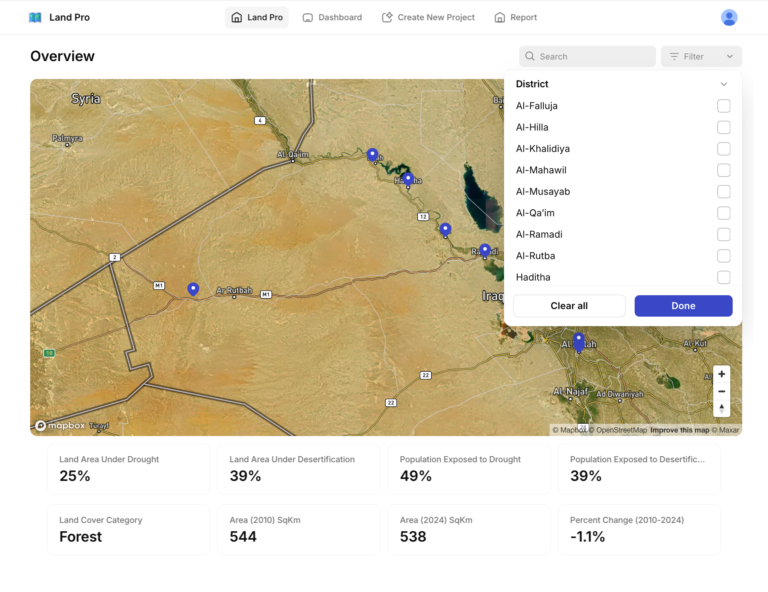Select the map pin near Ar Rutbah
Viewport: 768px width, 592px height.
tap(193, 289)
